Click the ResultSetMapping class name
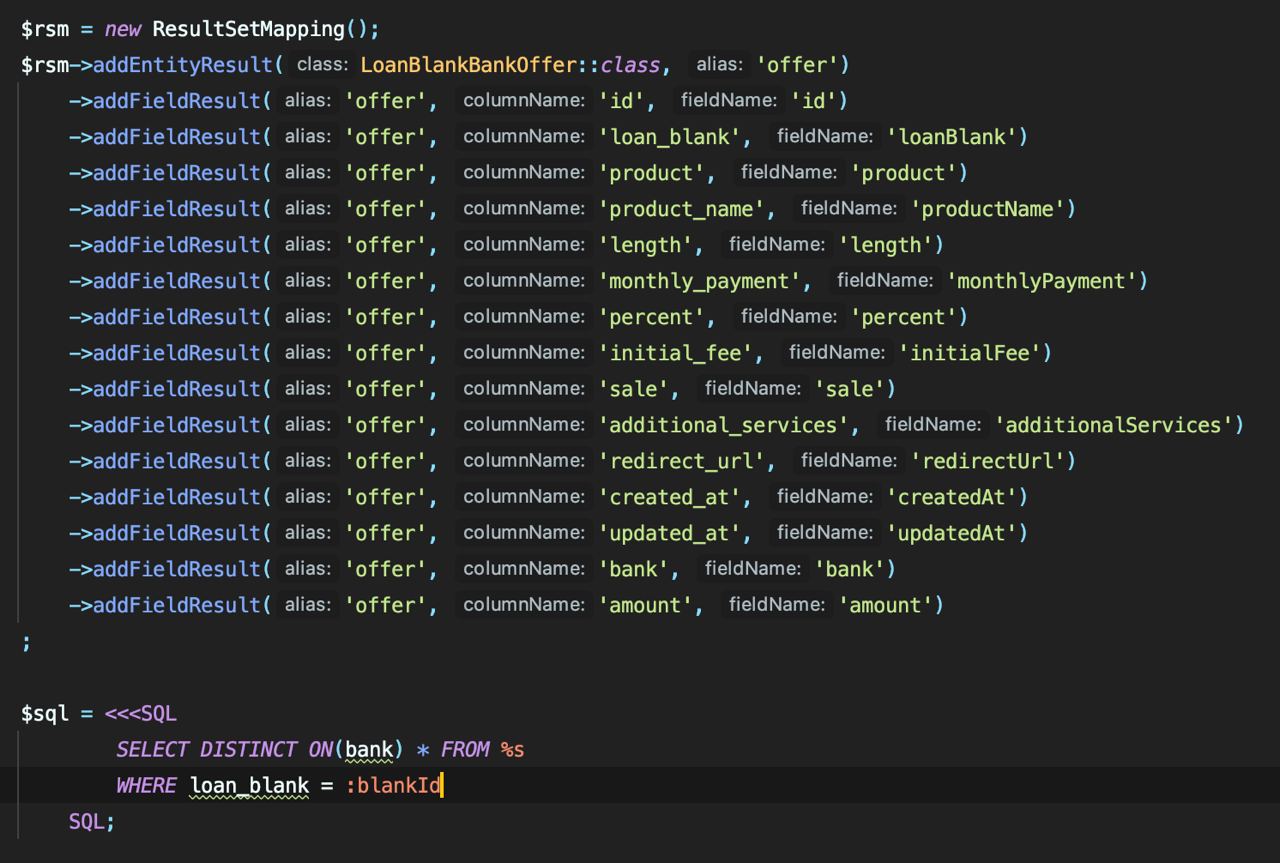The height and width of the screenshot is (863, 1280). [250, 29]
